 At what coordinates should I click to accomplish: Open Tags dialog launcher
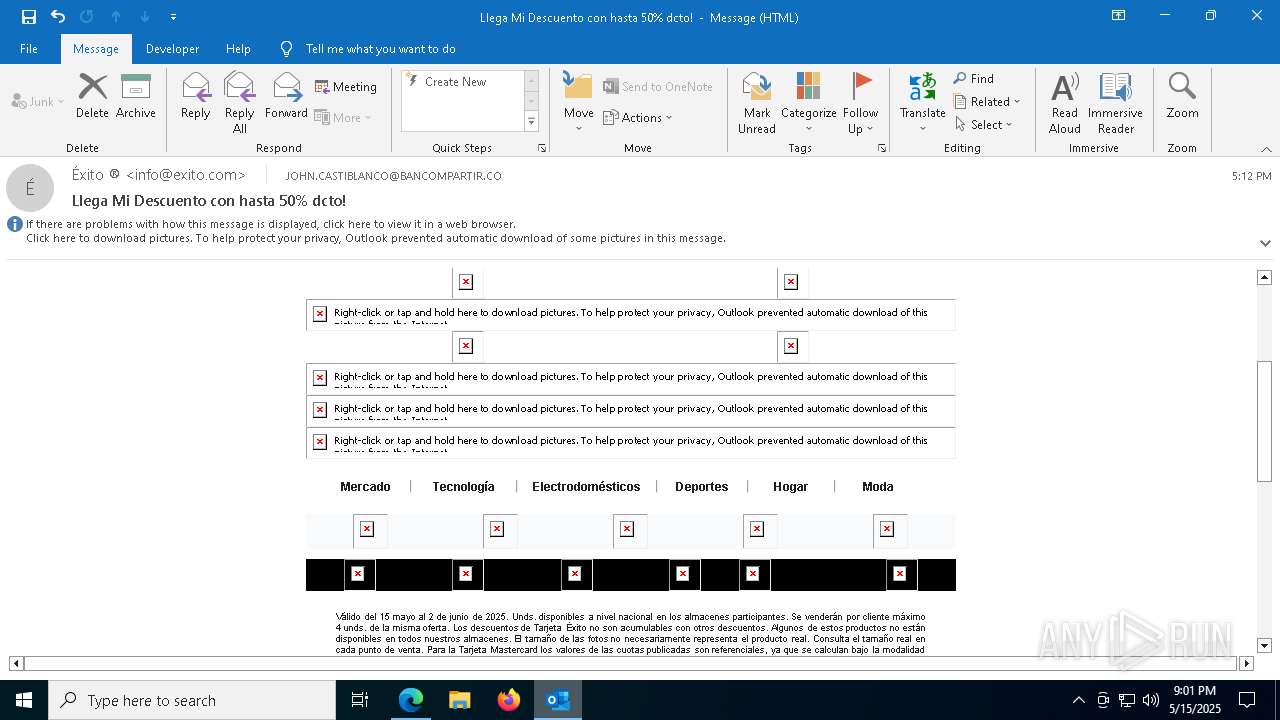click(882, 148)
